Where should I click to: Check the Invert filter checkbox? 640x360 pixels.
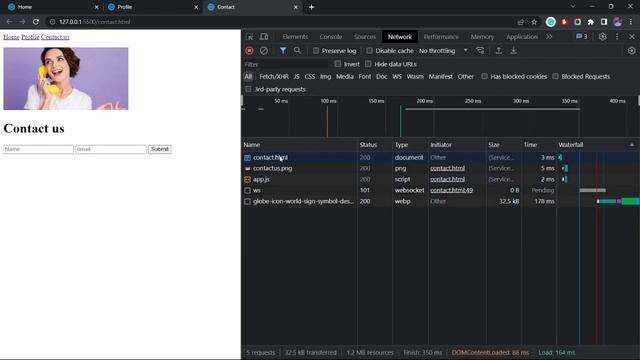pyautogui.click(x=338, y=64)
